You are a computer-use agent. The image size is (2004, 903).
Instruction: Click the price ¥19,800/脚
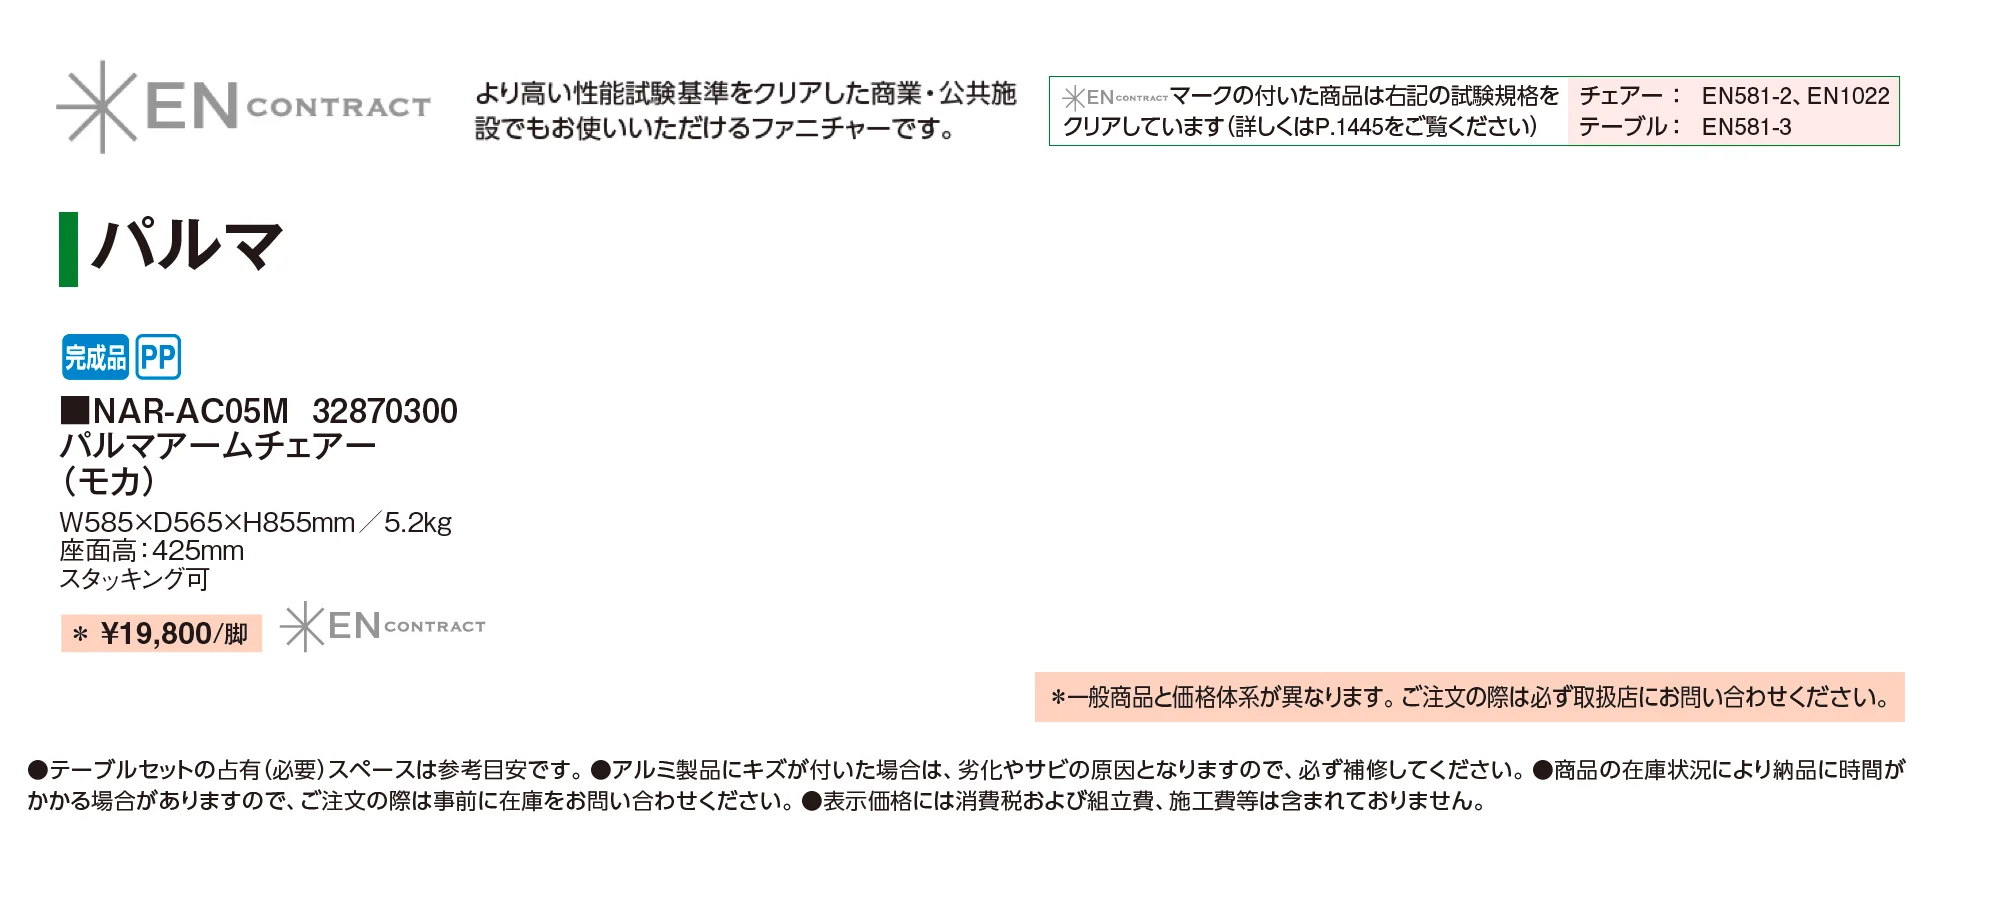162,634
